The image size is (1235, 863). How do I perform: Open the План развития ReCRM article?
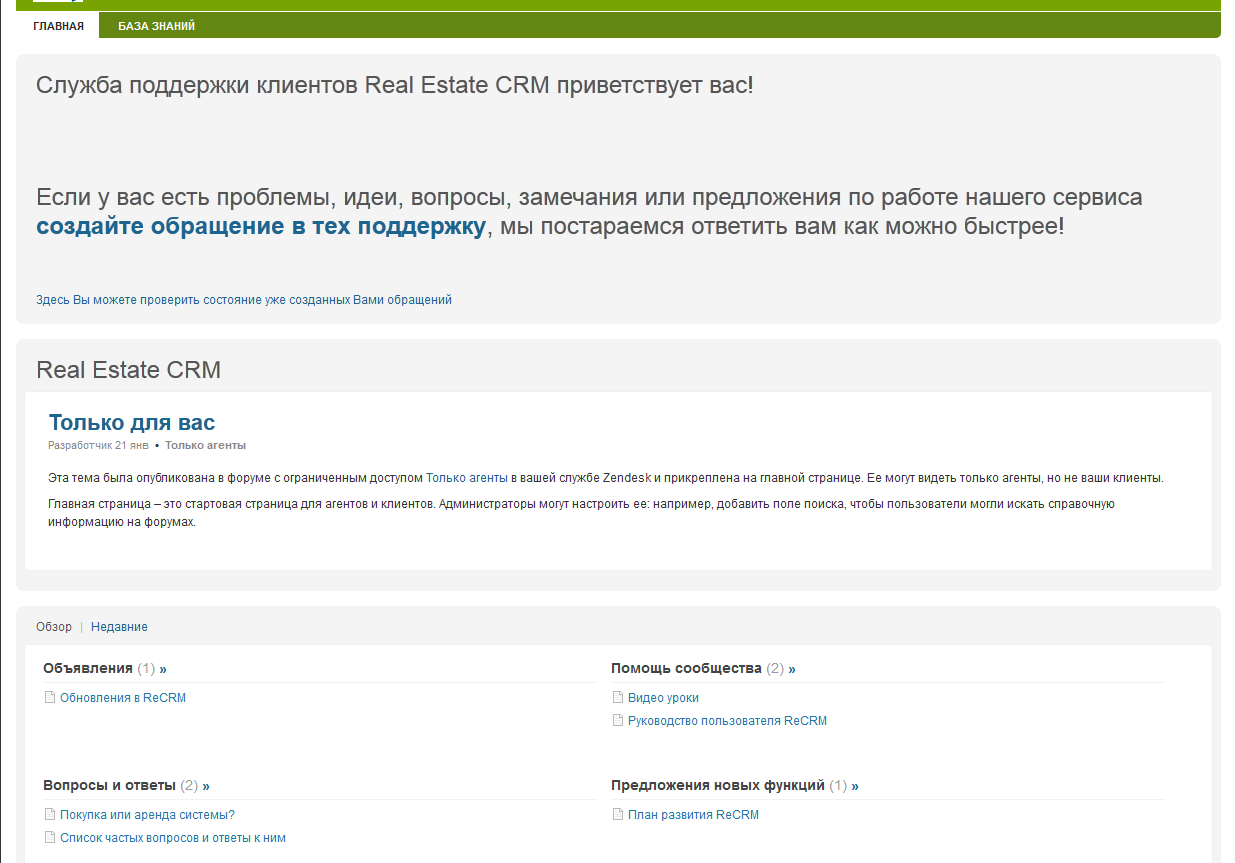coord(693,815)
